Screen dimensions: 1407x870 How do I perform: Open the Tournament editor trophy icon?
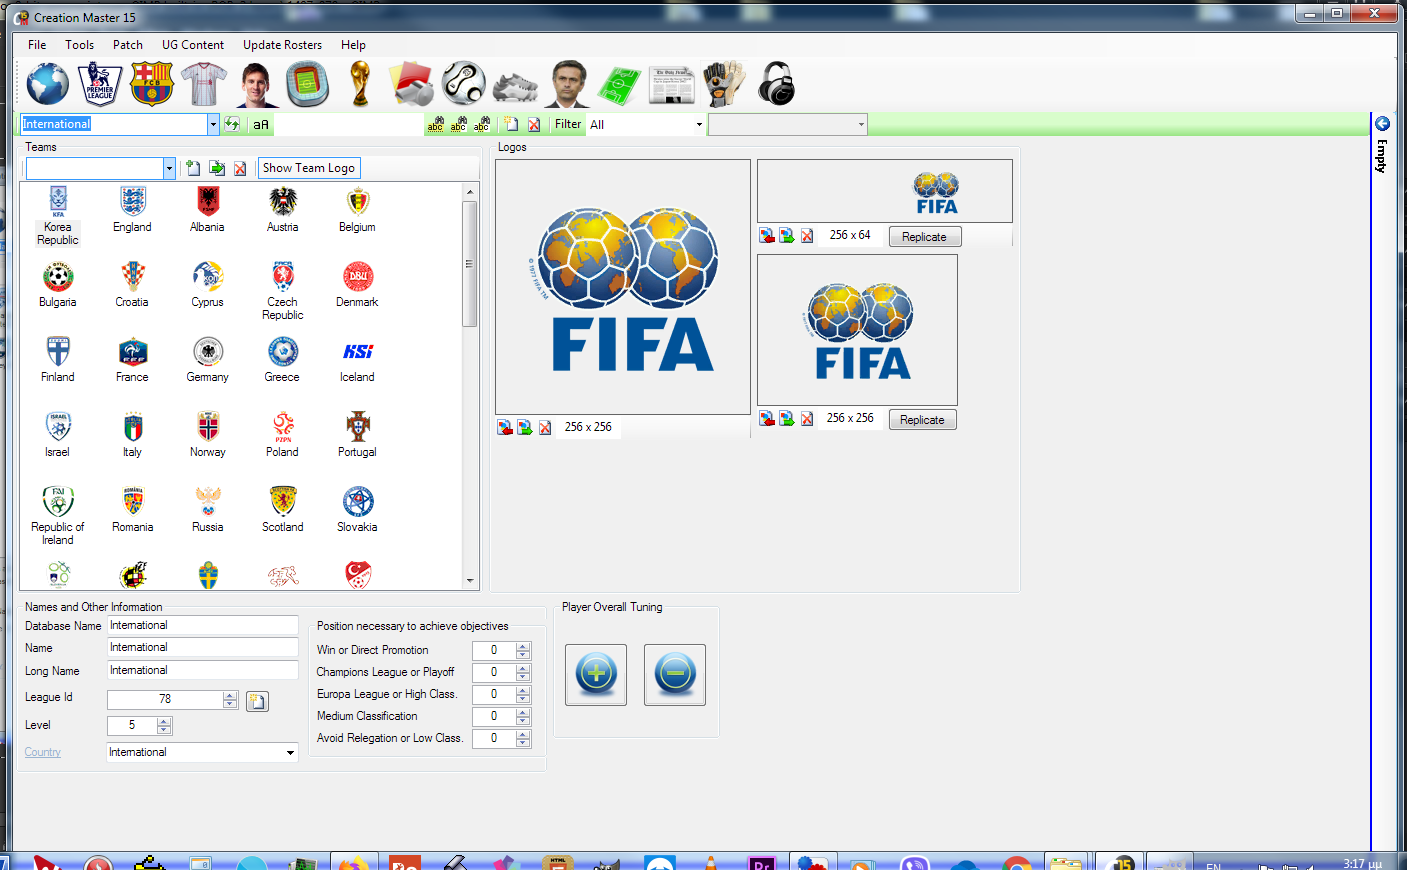360,84
